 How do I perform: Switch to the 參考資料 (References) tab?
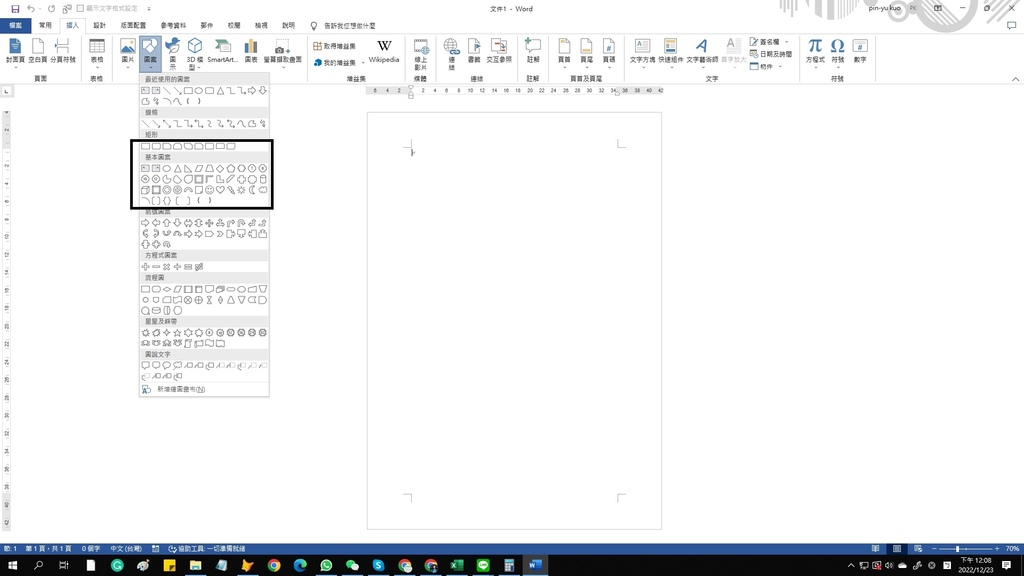click(173, 25)
